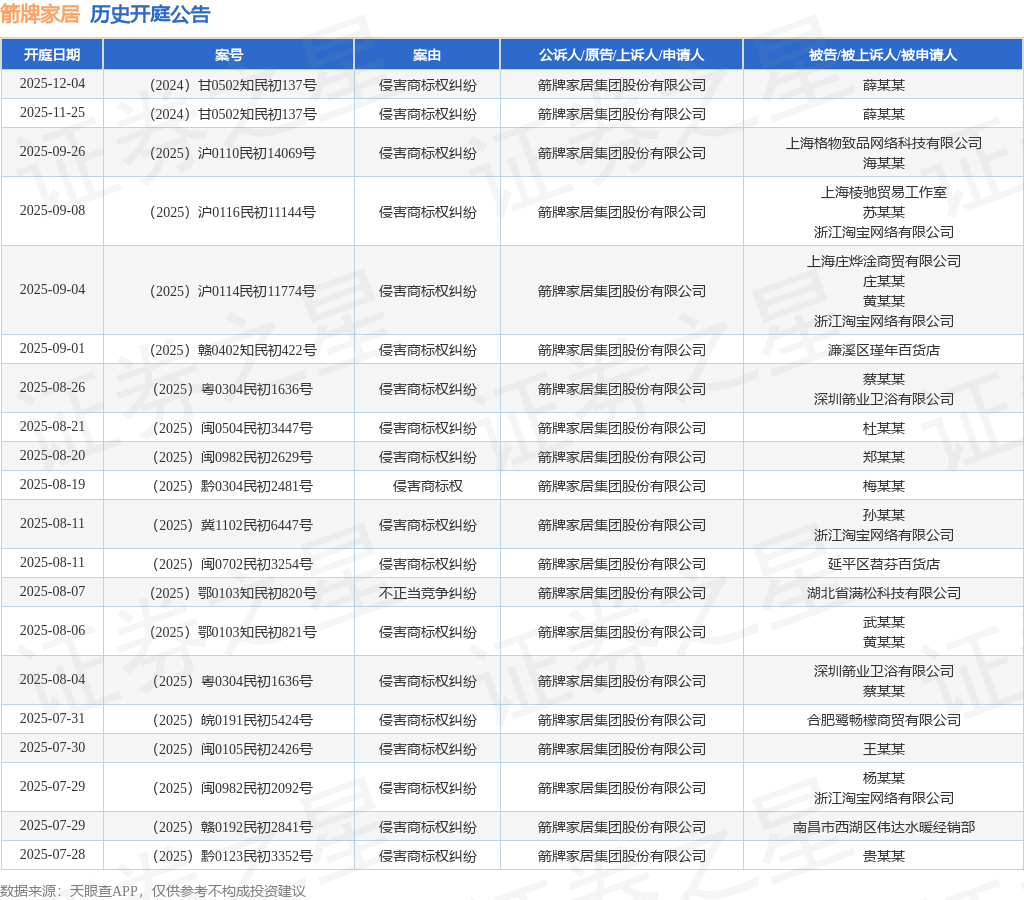
Task: Click the 侵害商标权 case cause cell
Action: coord(427,487)
